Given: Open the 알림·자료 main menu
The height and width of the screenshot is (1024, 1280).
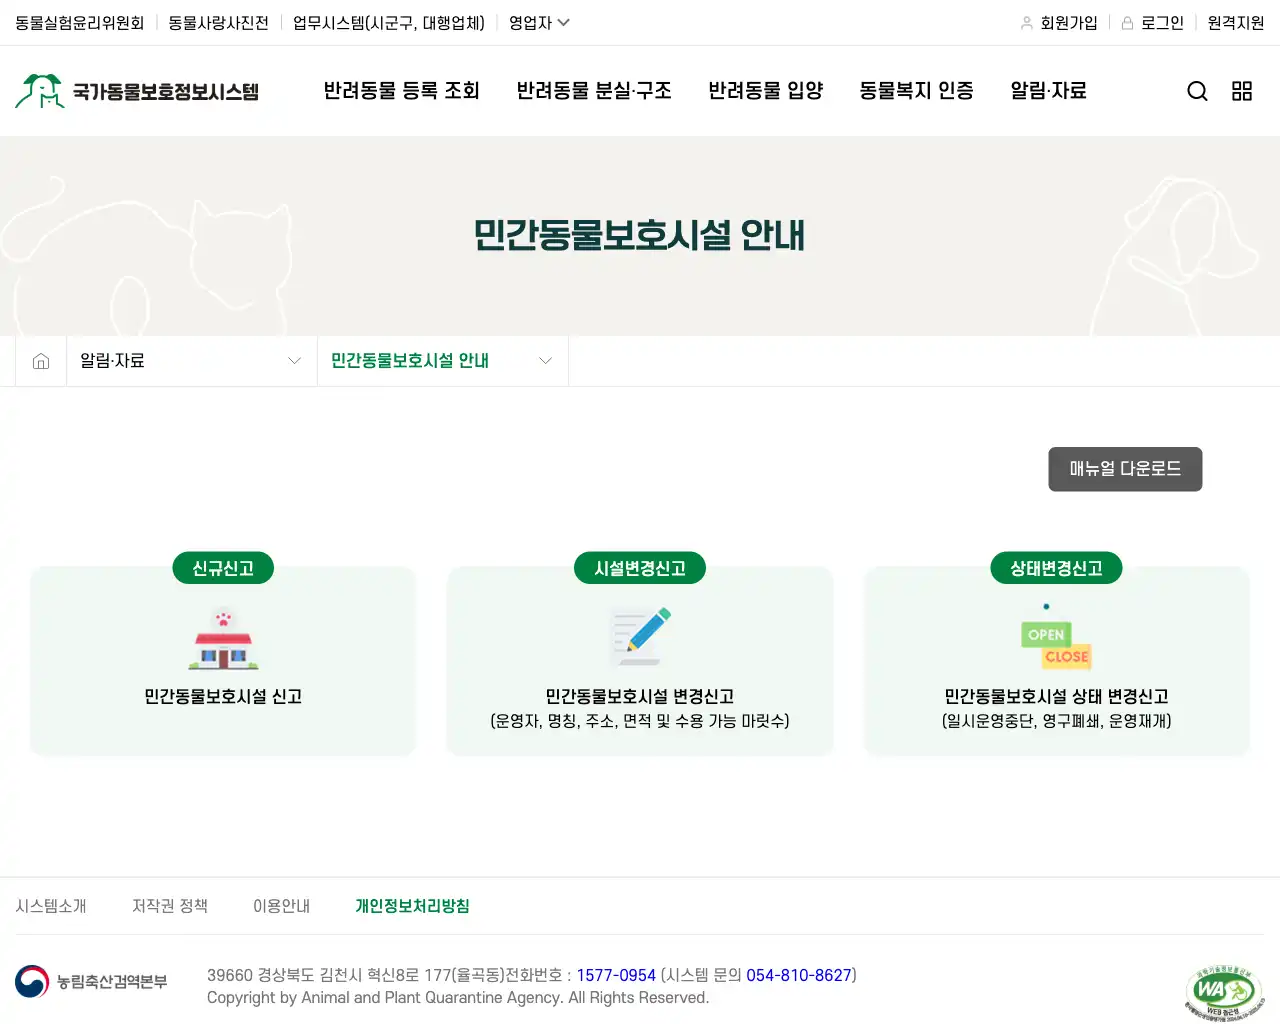Looking at the screenshot, I should coord(1048,91).
